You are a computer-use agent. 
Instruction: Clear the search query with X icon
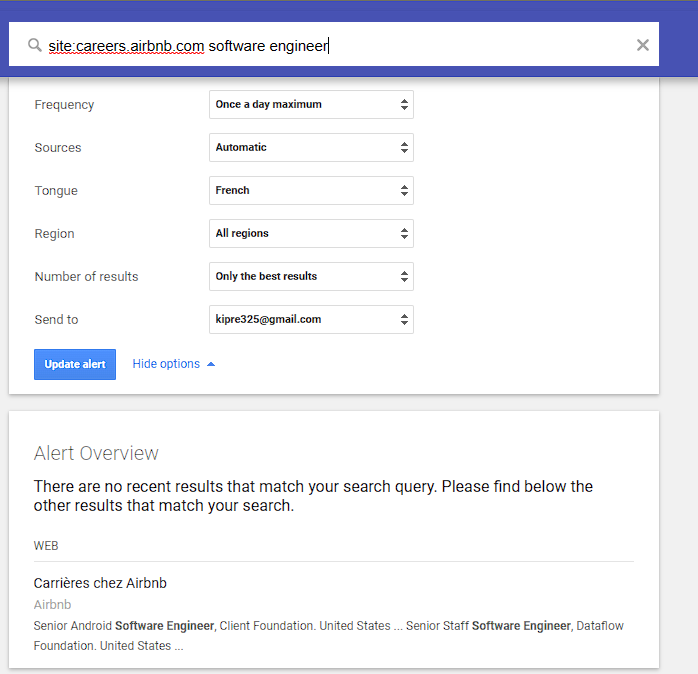pos(642,45)
